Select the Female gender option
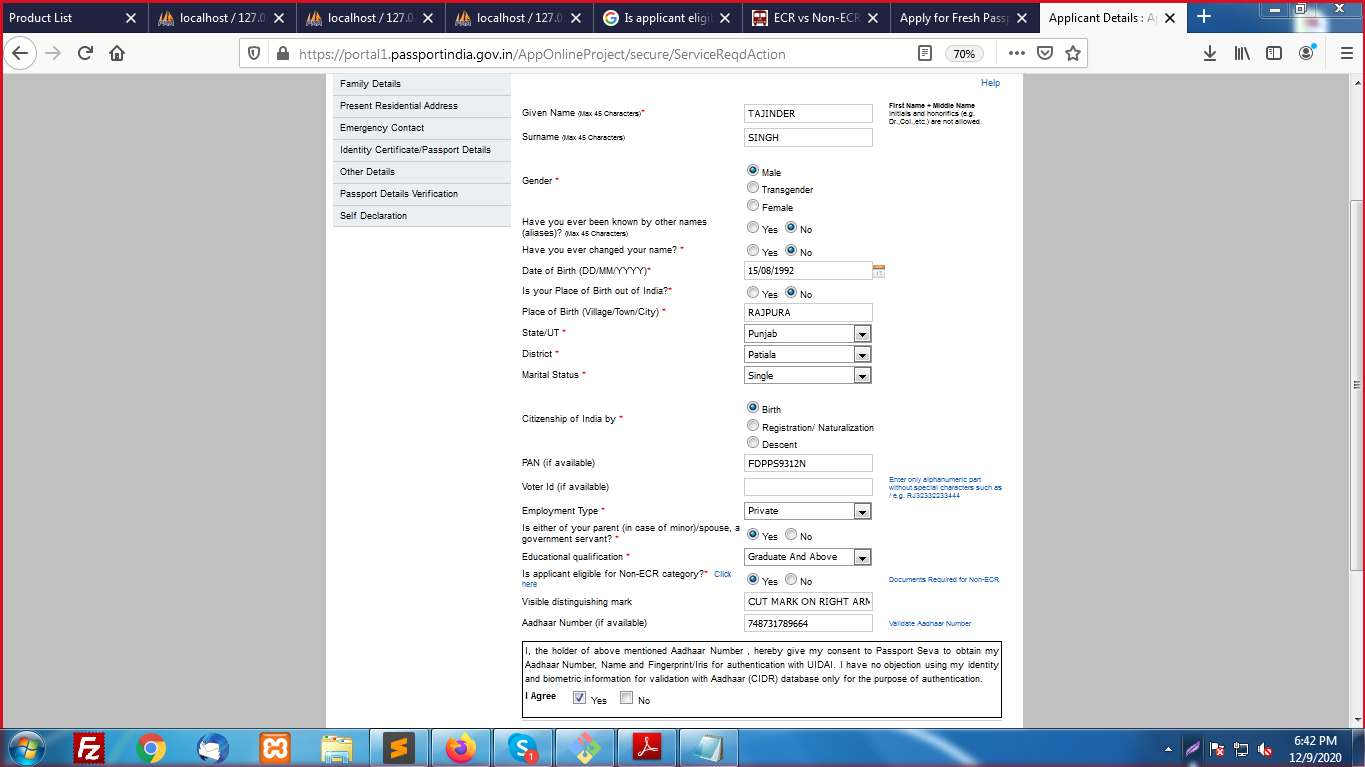 pyautogui.click(x=753, y=206)
